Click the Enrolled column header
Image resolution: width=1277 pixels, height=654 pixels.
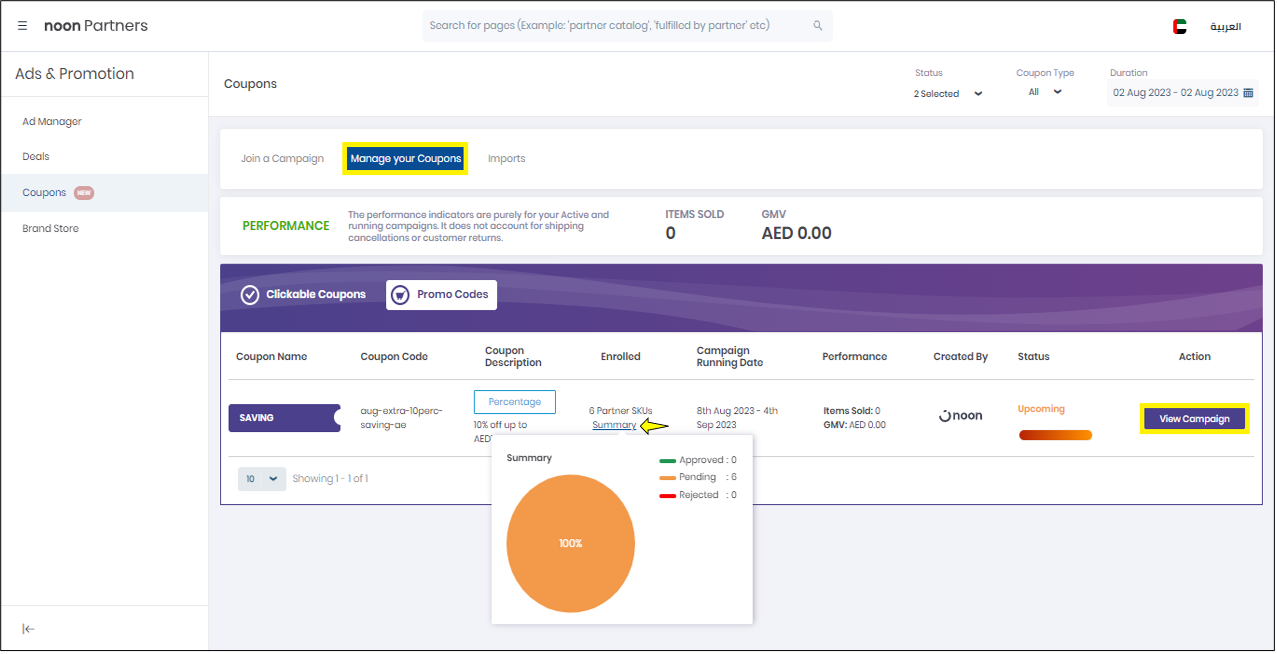pyautogui.click(x=621, y=357)
